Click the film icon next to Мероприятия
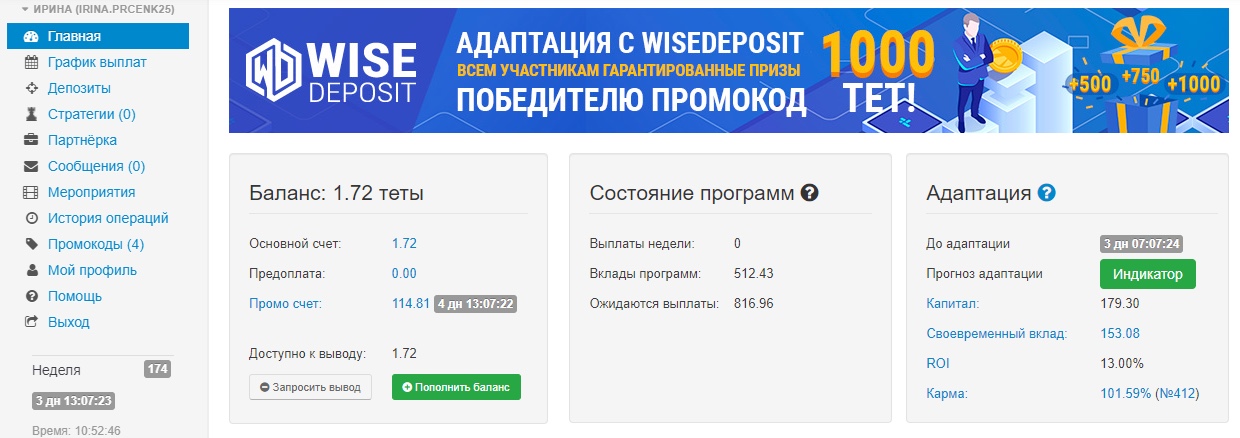 [31, 192]
